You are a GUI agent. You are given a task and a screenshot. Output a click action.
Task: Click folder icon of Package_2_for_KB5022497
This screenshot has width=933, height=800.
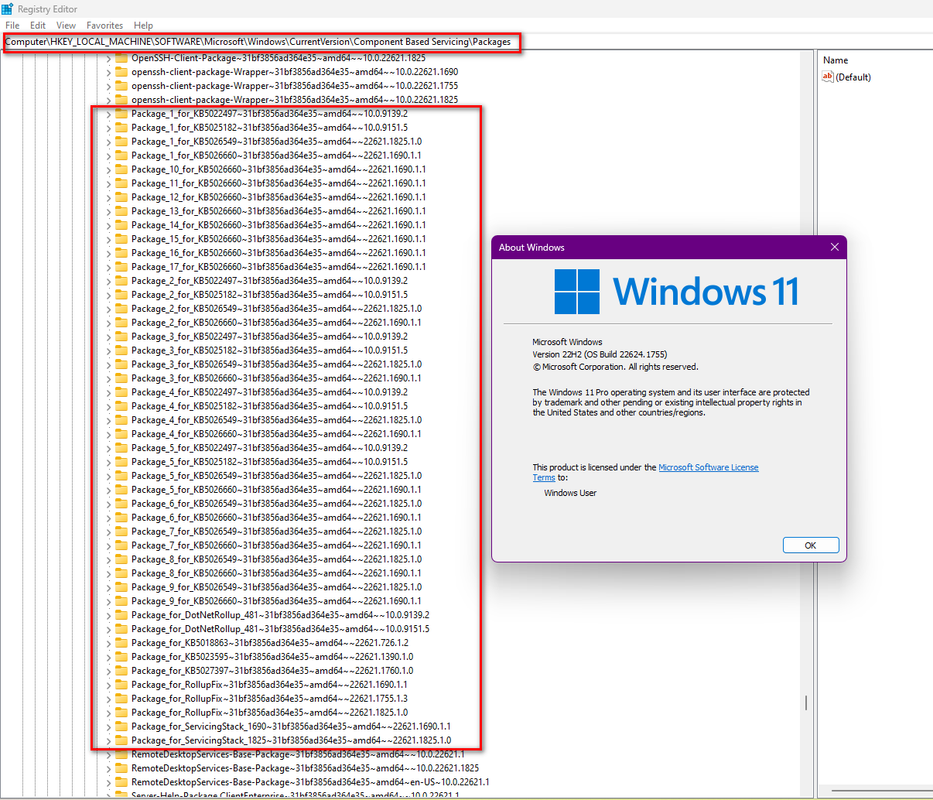coord(121,281)
